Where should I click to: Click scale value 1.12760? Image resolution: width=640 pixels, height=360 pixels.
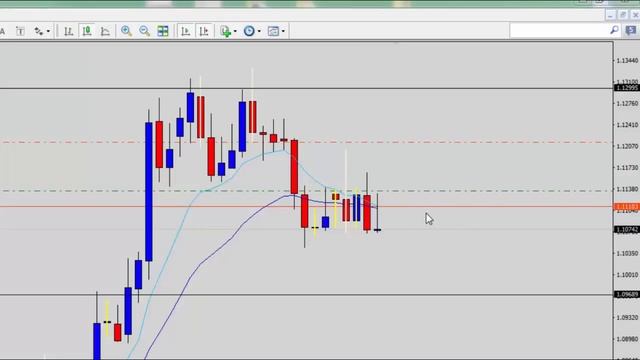pyautogui.click(x=627, y=104)
